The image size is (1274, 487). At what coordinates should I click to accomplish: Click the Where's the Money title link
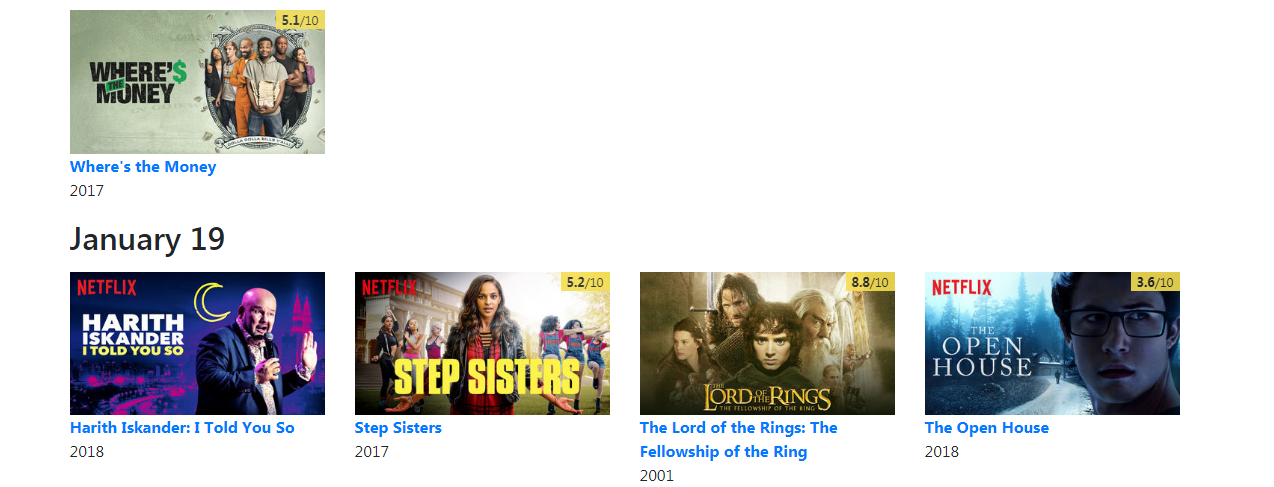tap(143, 167)
